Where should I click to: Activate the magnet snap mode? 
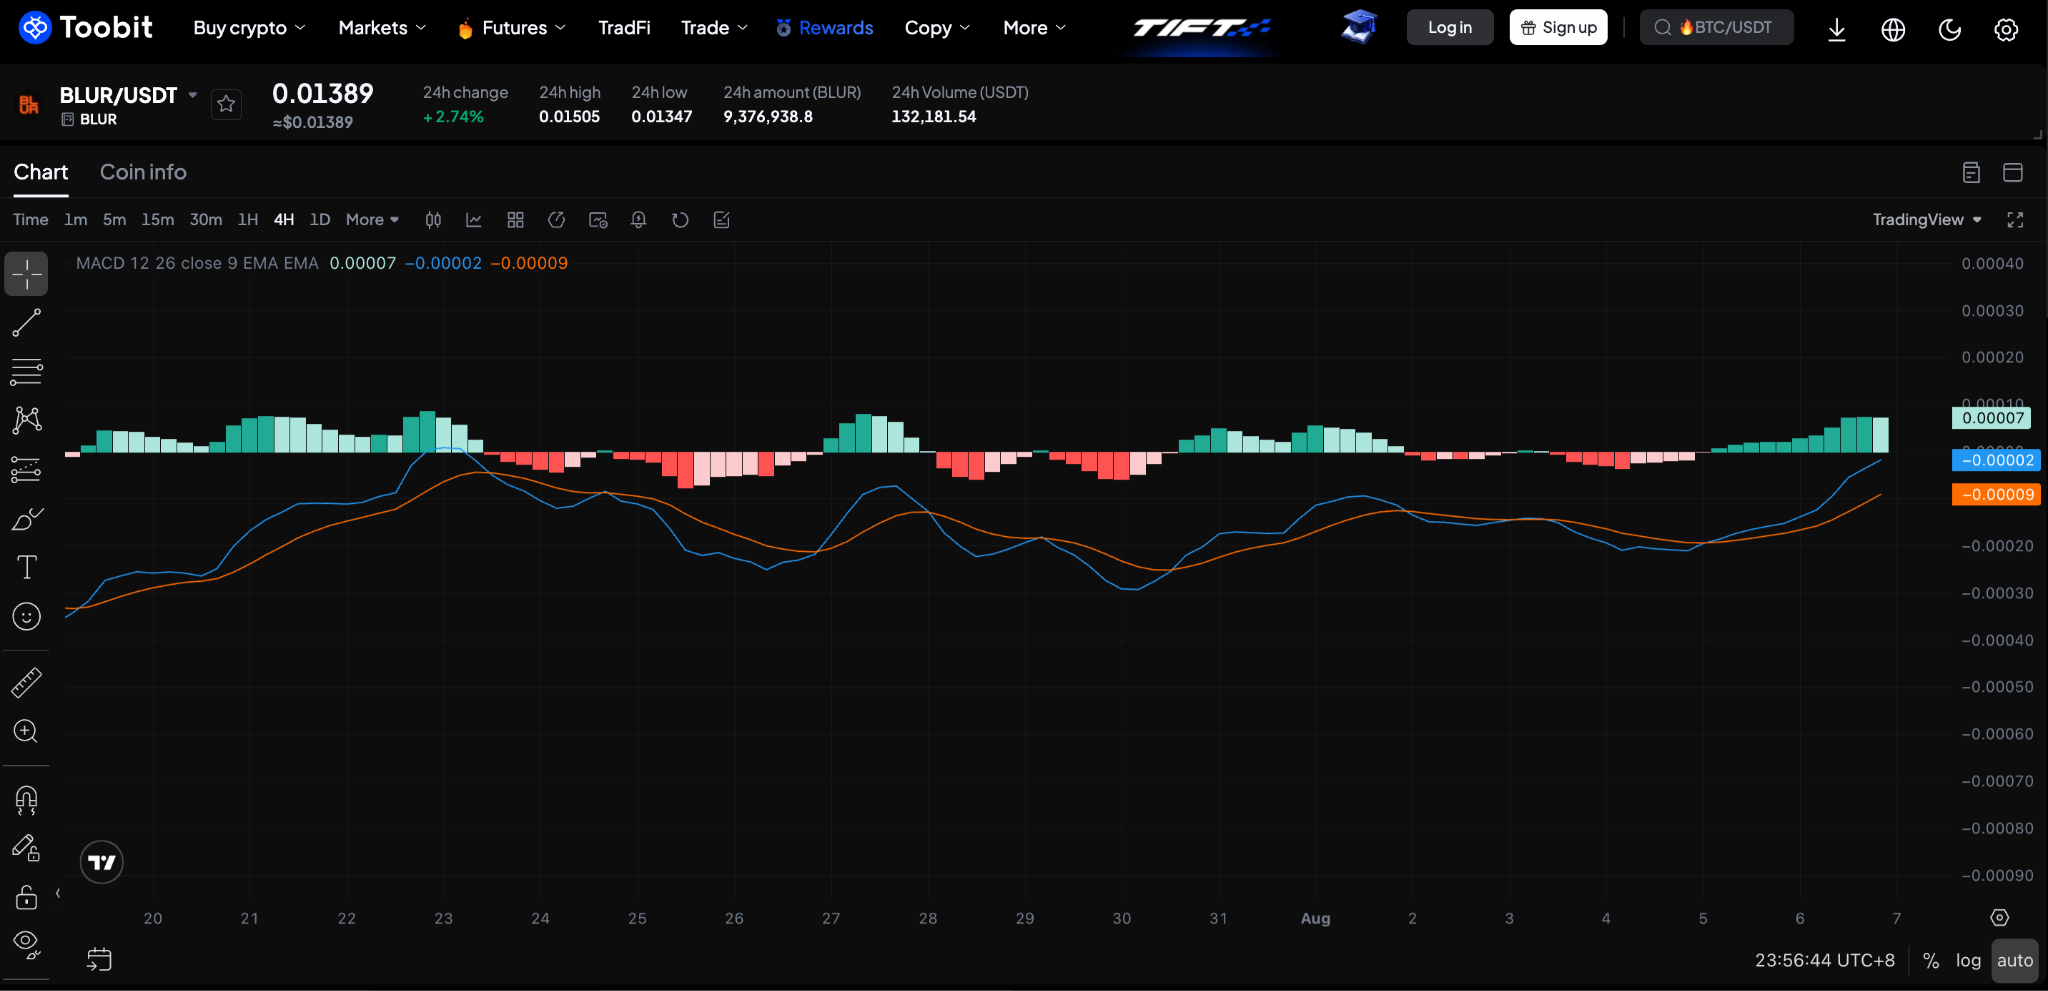pos(26,800)
